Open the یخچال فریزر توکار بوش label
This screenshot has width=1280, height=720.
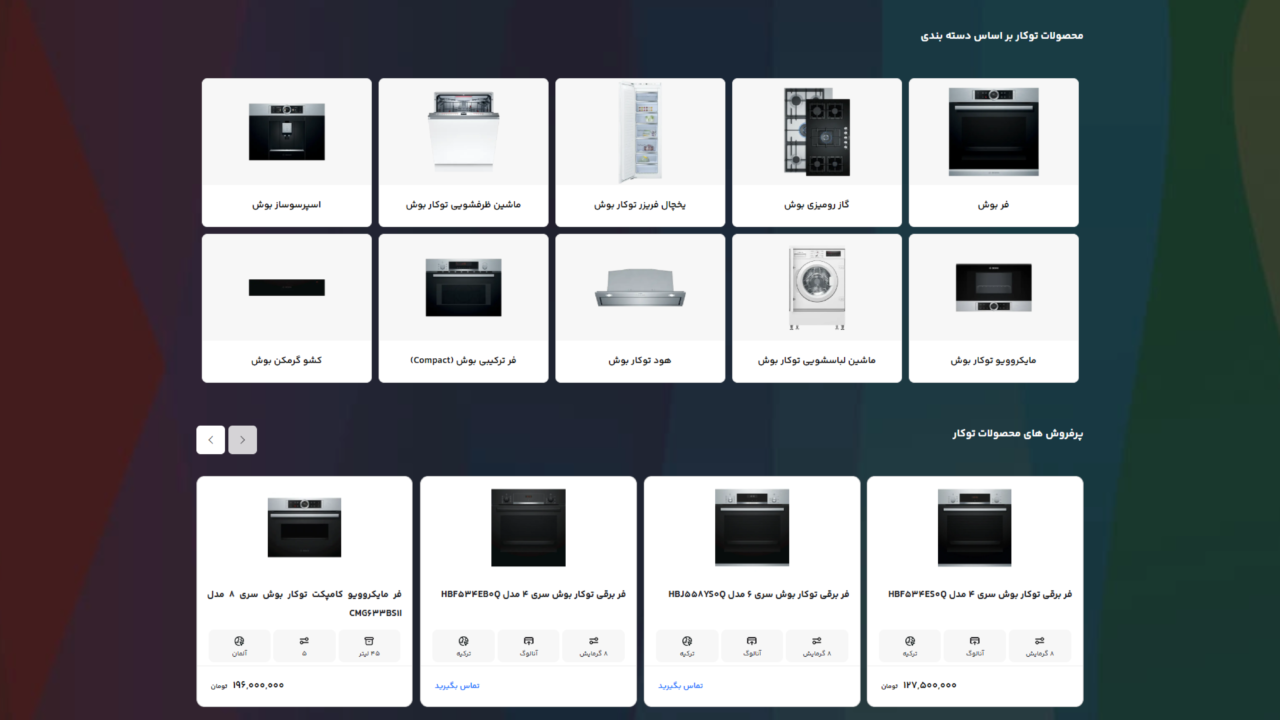tap(640, 205)
